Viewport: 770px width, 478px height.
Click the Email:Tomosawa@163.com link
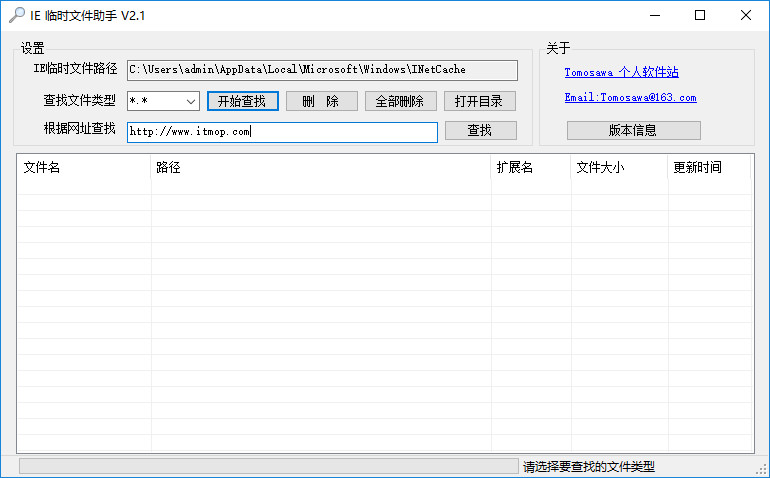[630, 97]
